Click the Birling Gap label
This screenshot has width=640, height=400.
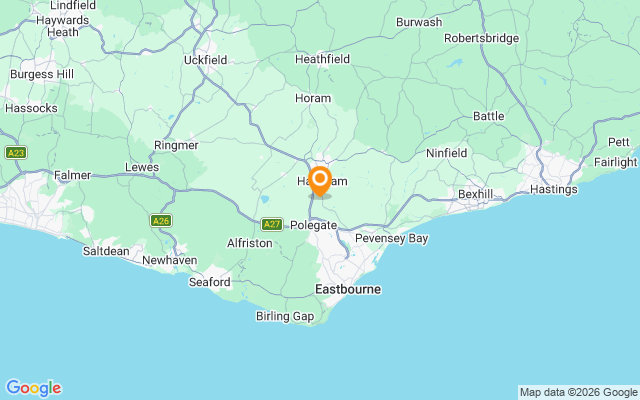285,316
